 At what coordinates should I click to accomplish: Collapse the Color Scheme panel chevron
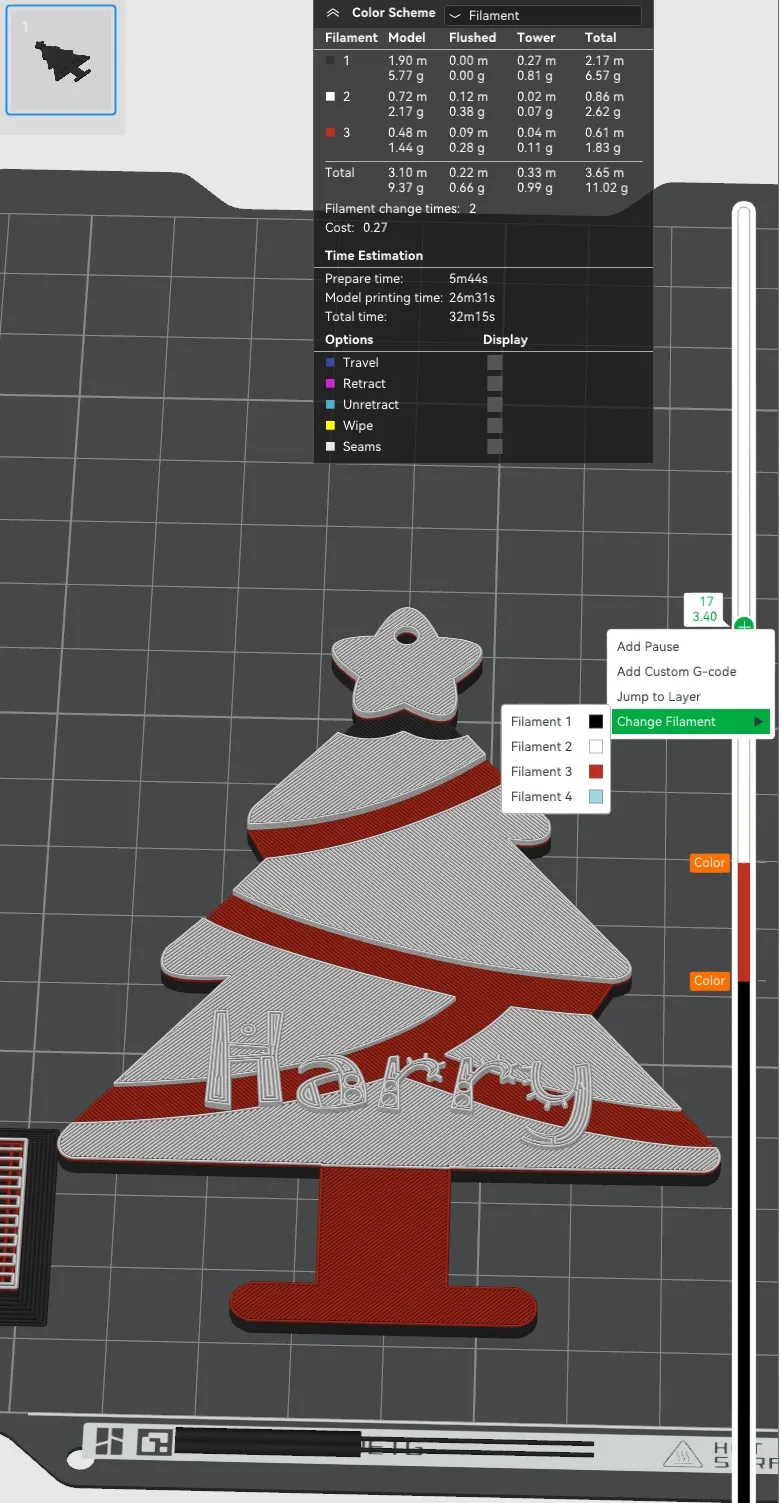pos(333,14)
